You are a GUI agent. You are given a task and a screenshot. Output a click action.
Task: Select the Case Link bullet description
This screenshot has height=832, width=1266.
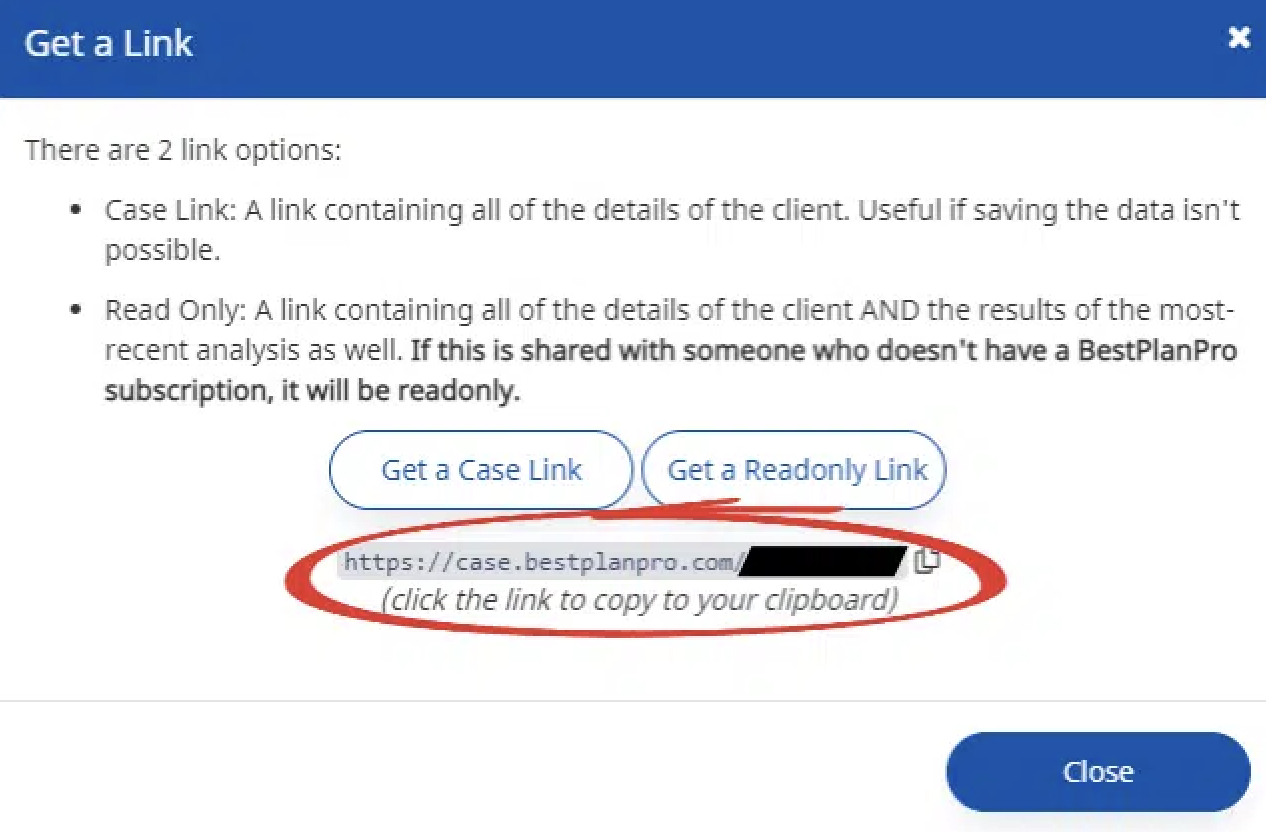pos(672,211)
